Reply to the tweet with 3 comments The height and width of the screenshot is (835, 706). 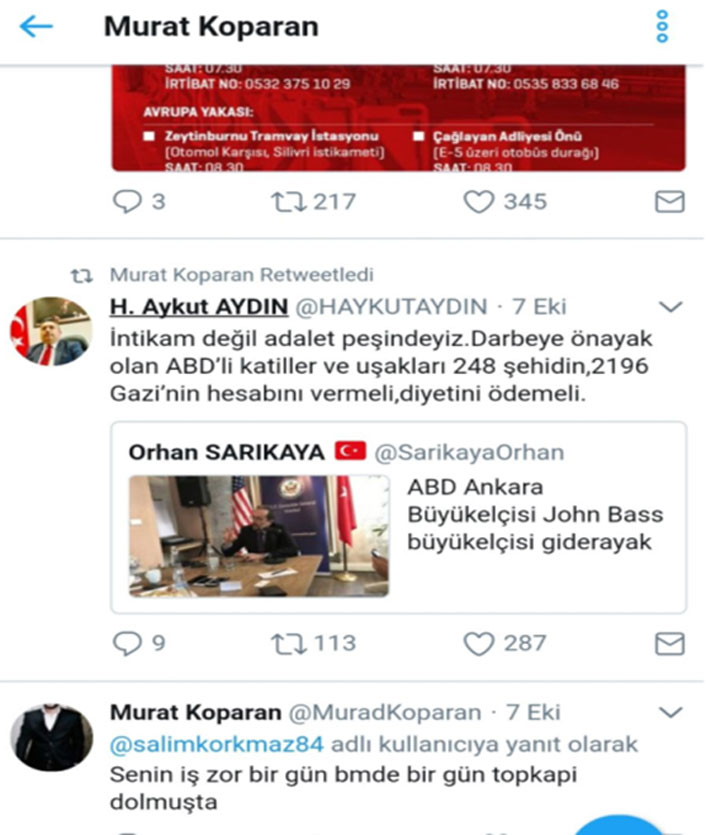click(127, 202)
